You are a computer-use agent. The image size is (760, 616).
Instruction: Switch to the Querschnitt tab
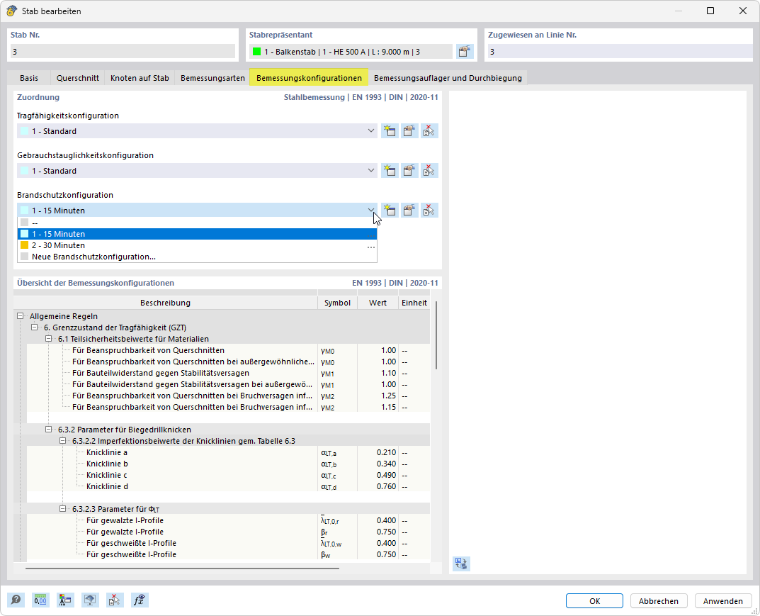78,78
